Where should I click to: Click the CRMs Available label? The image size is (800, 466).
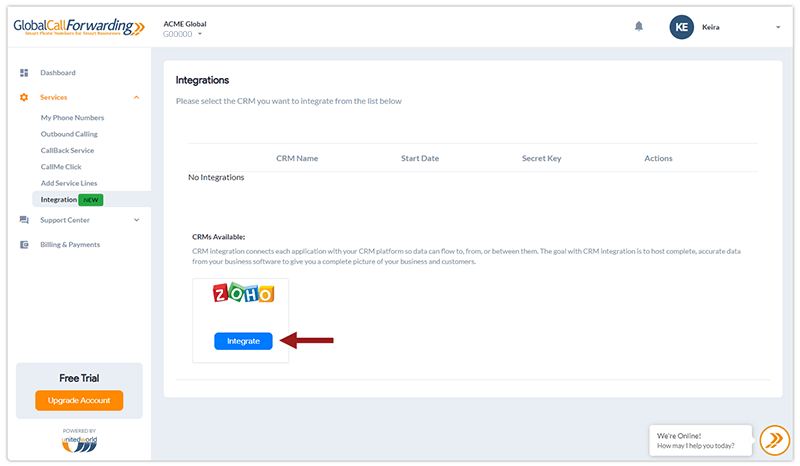pyautogui.click(x=218, y=237)
